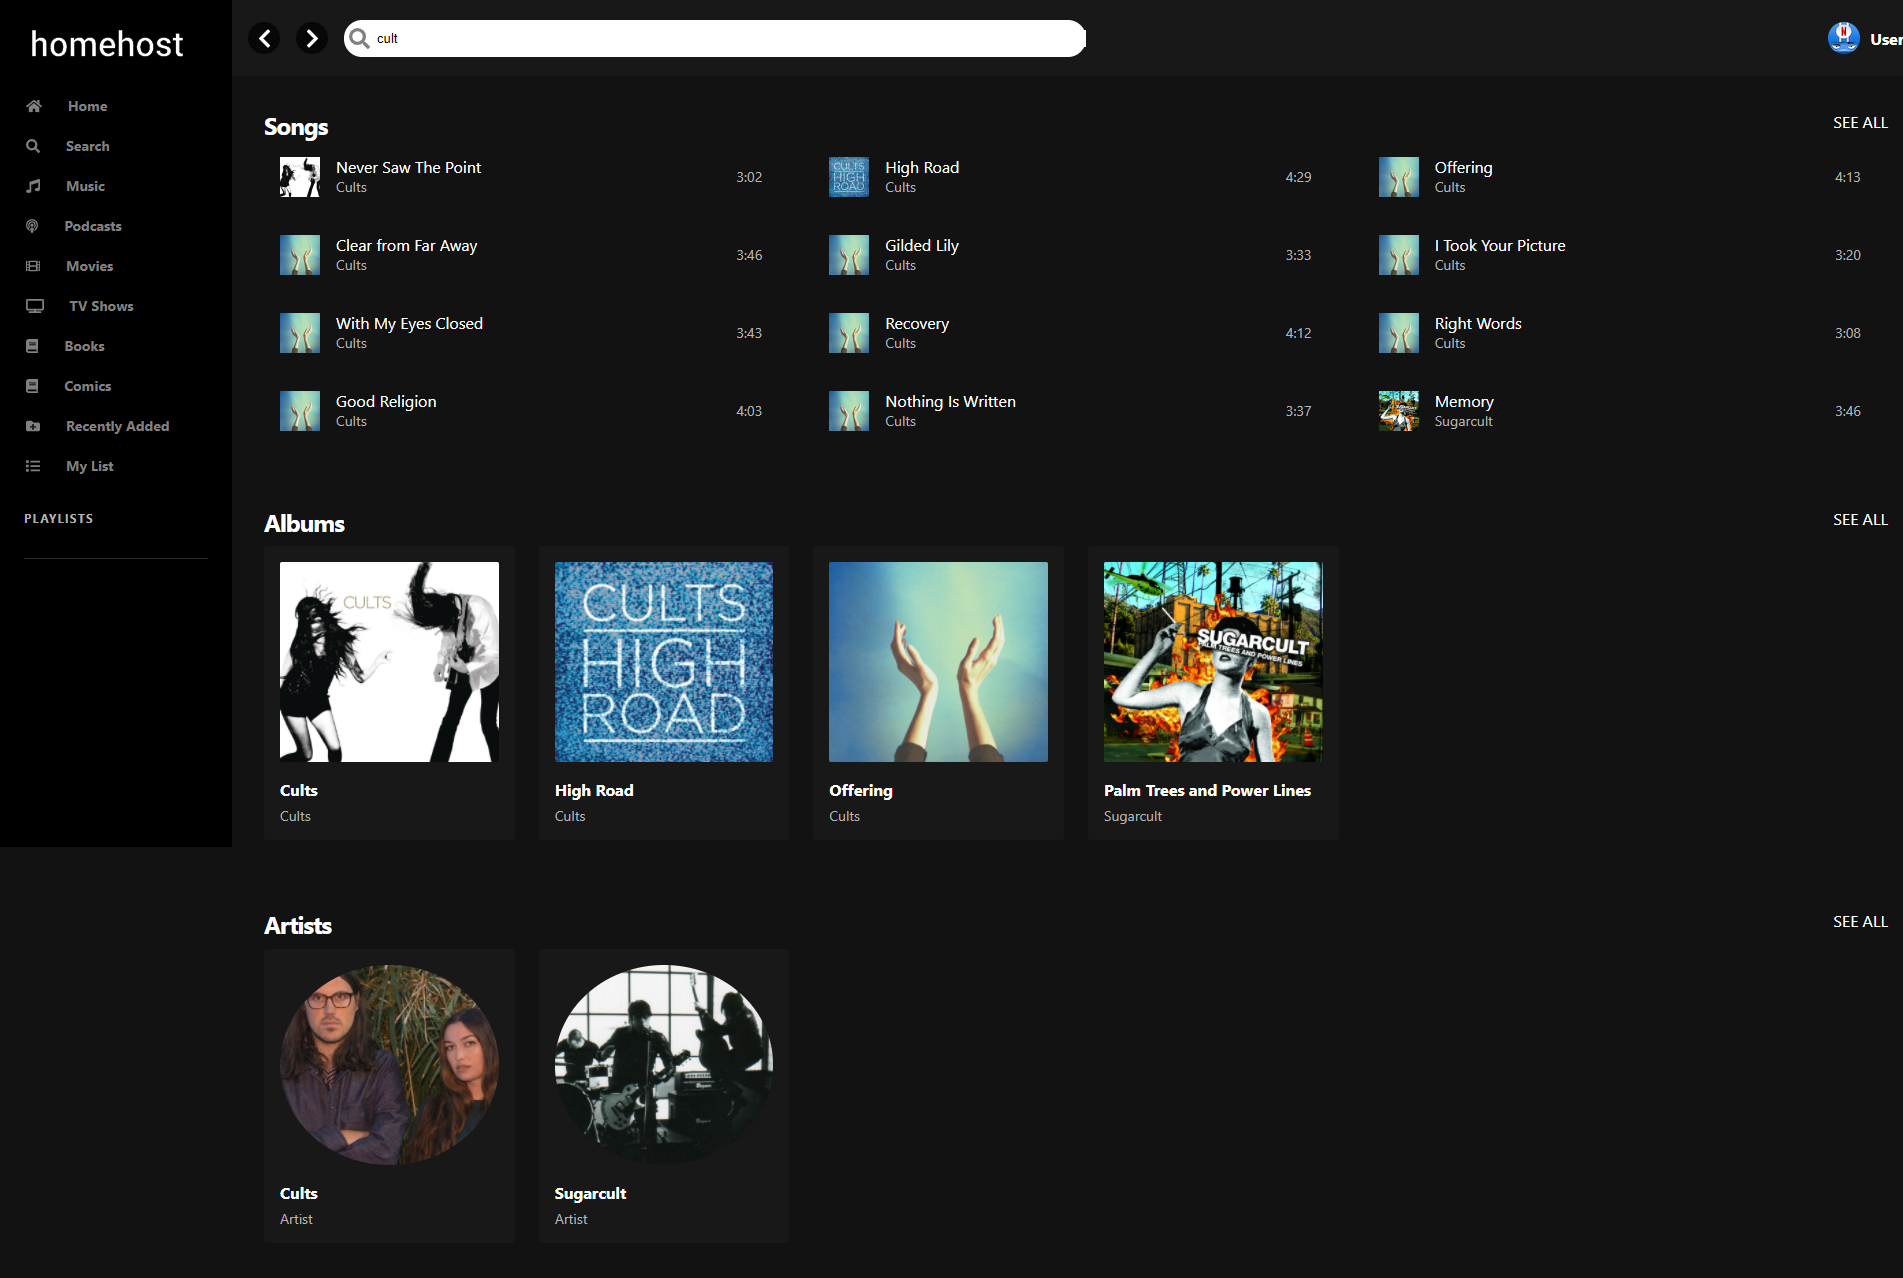Image resolution: width=1903 pixels, height=1278 pixels.
Task: Open the Cults album cover
Action: pyautogui.click(x=389, y=662)
